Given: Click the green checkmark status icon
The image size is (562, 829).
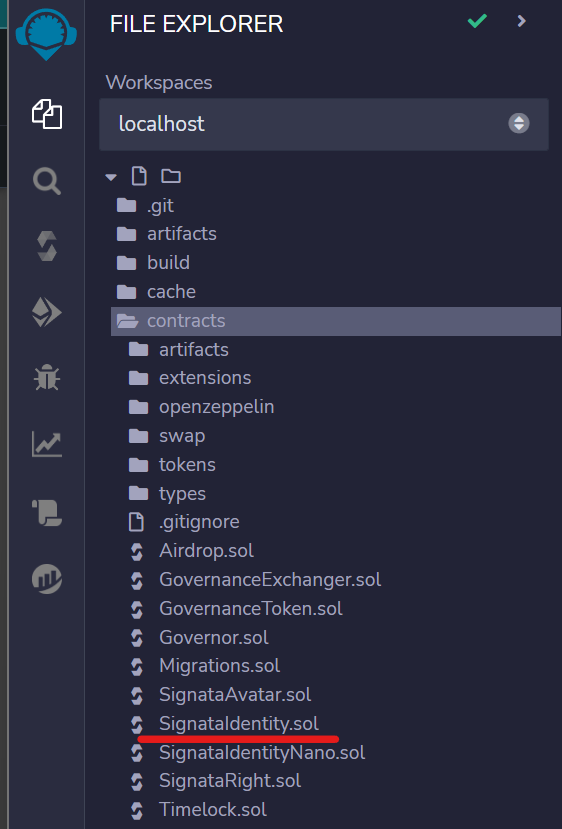Looking at the screenshot, I should [477, 21].
